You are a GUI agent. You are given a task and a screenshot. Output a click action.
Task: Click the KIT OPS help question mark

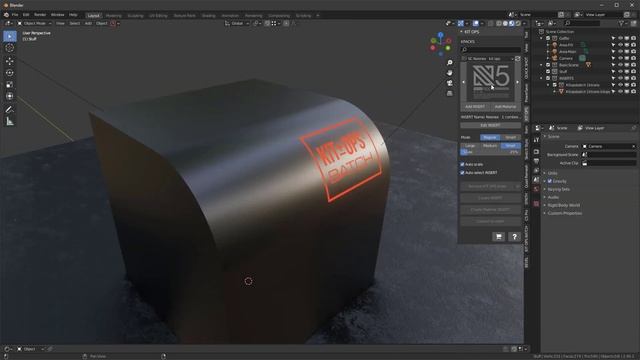[x=514, y=237]
